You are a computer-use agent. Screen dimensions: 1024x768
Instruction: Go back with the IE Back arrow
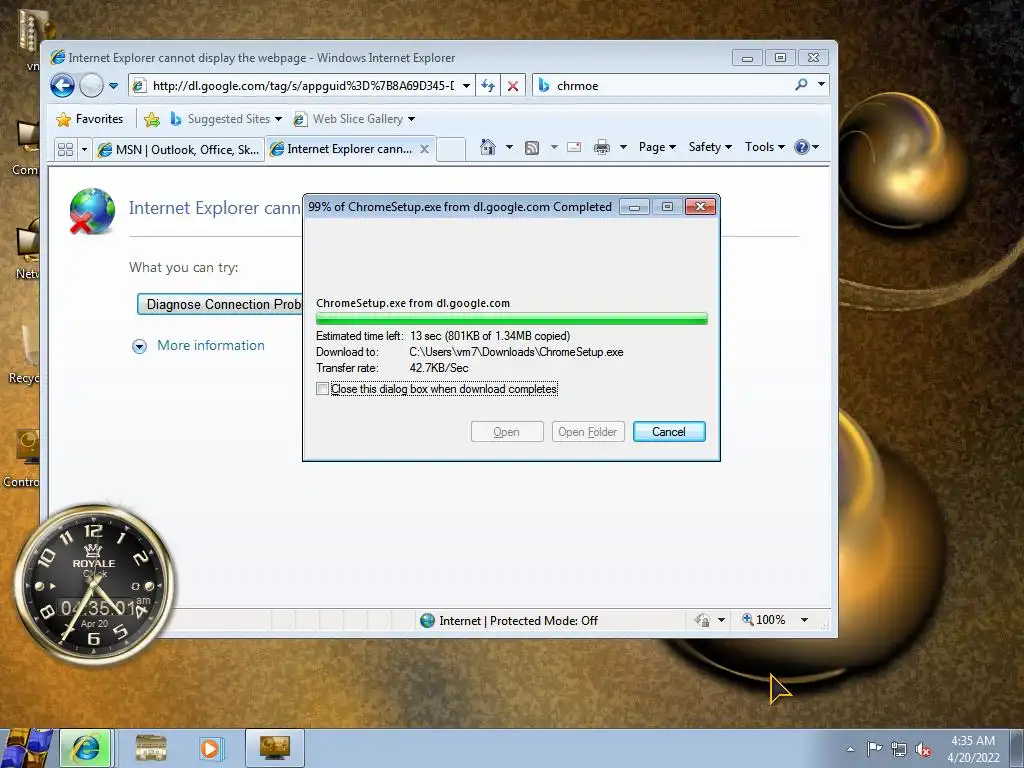(x=63, y=86)
